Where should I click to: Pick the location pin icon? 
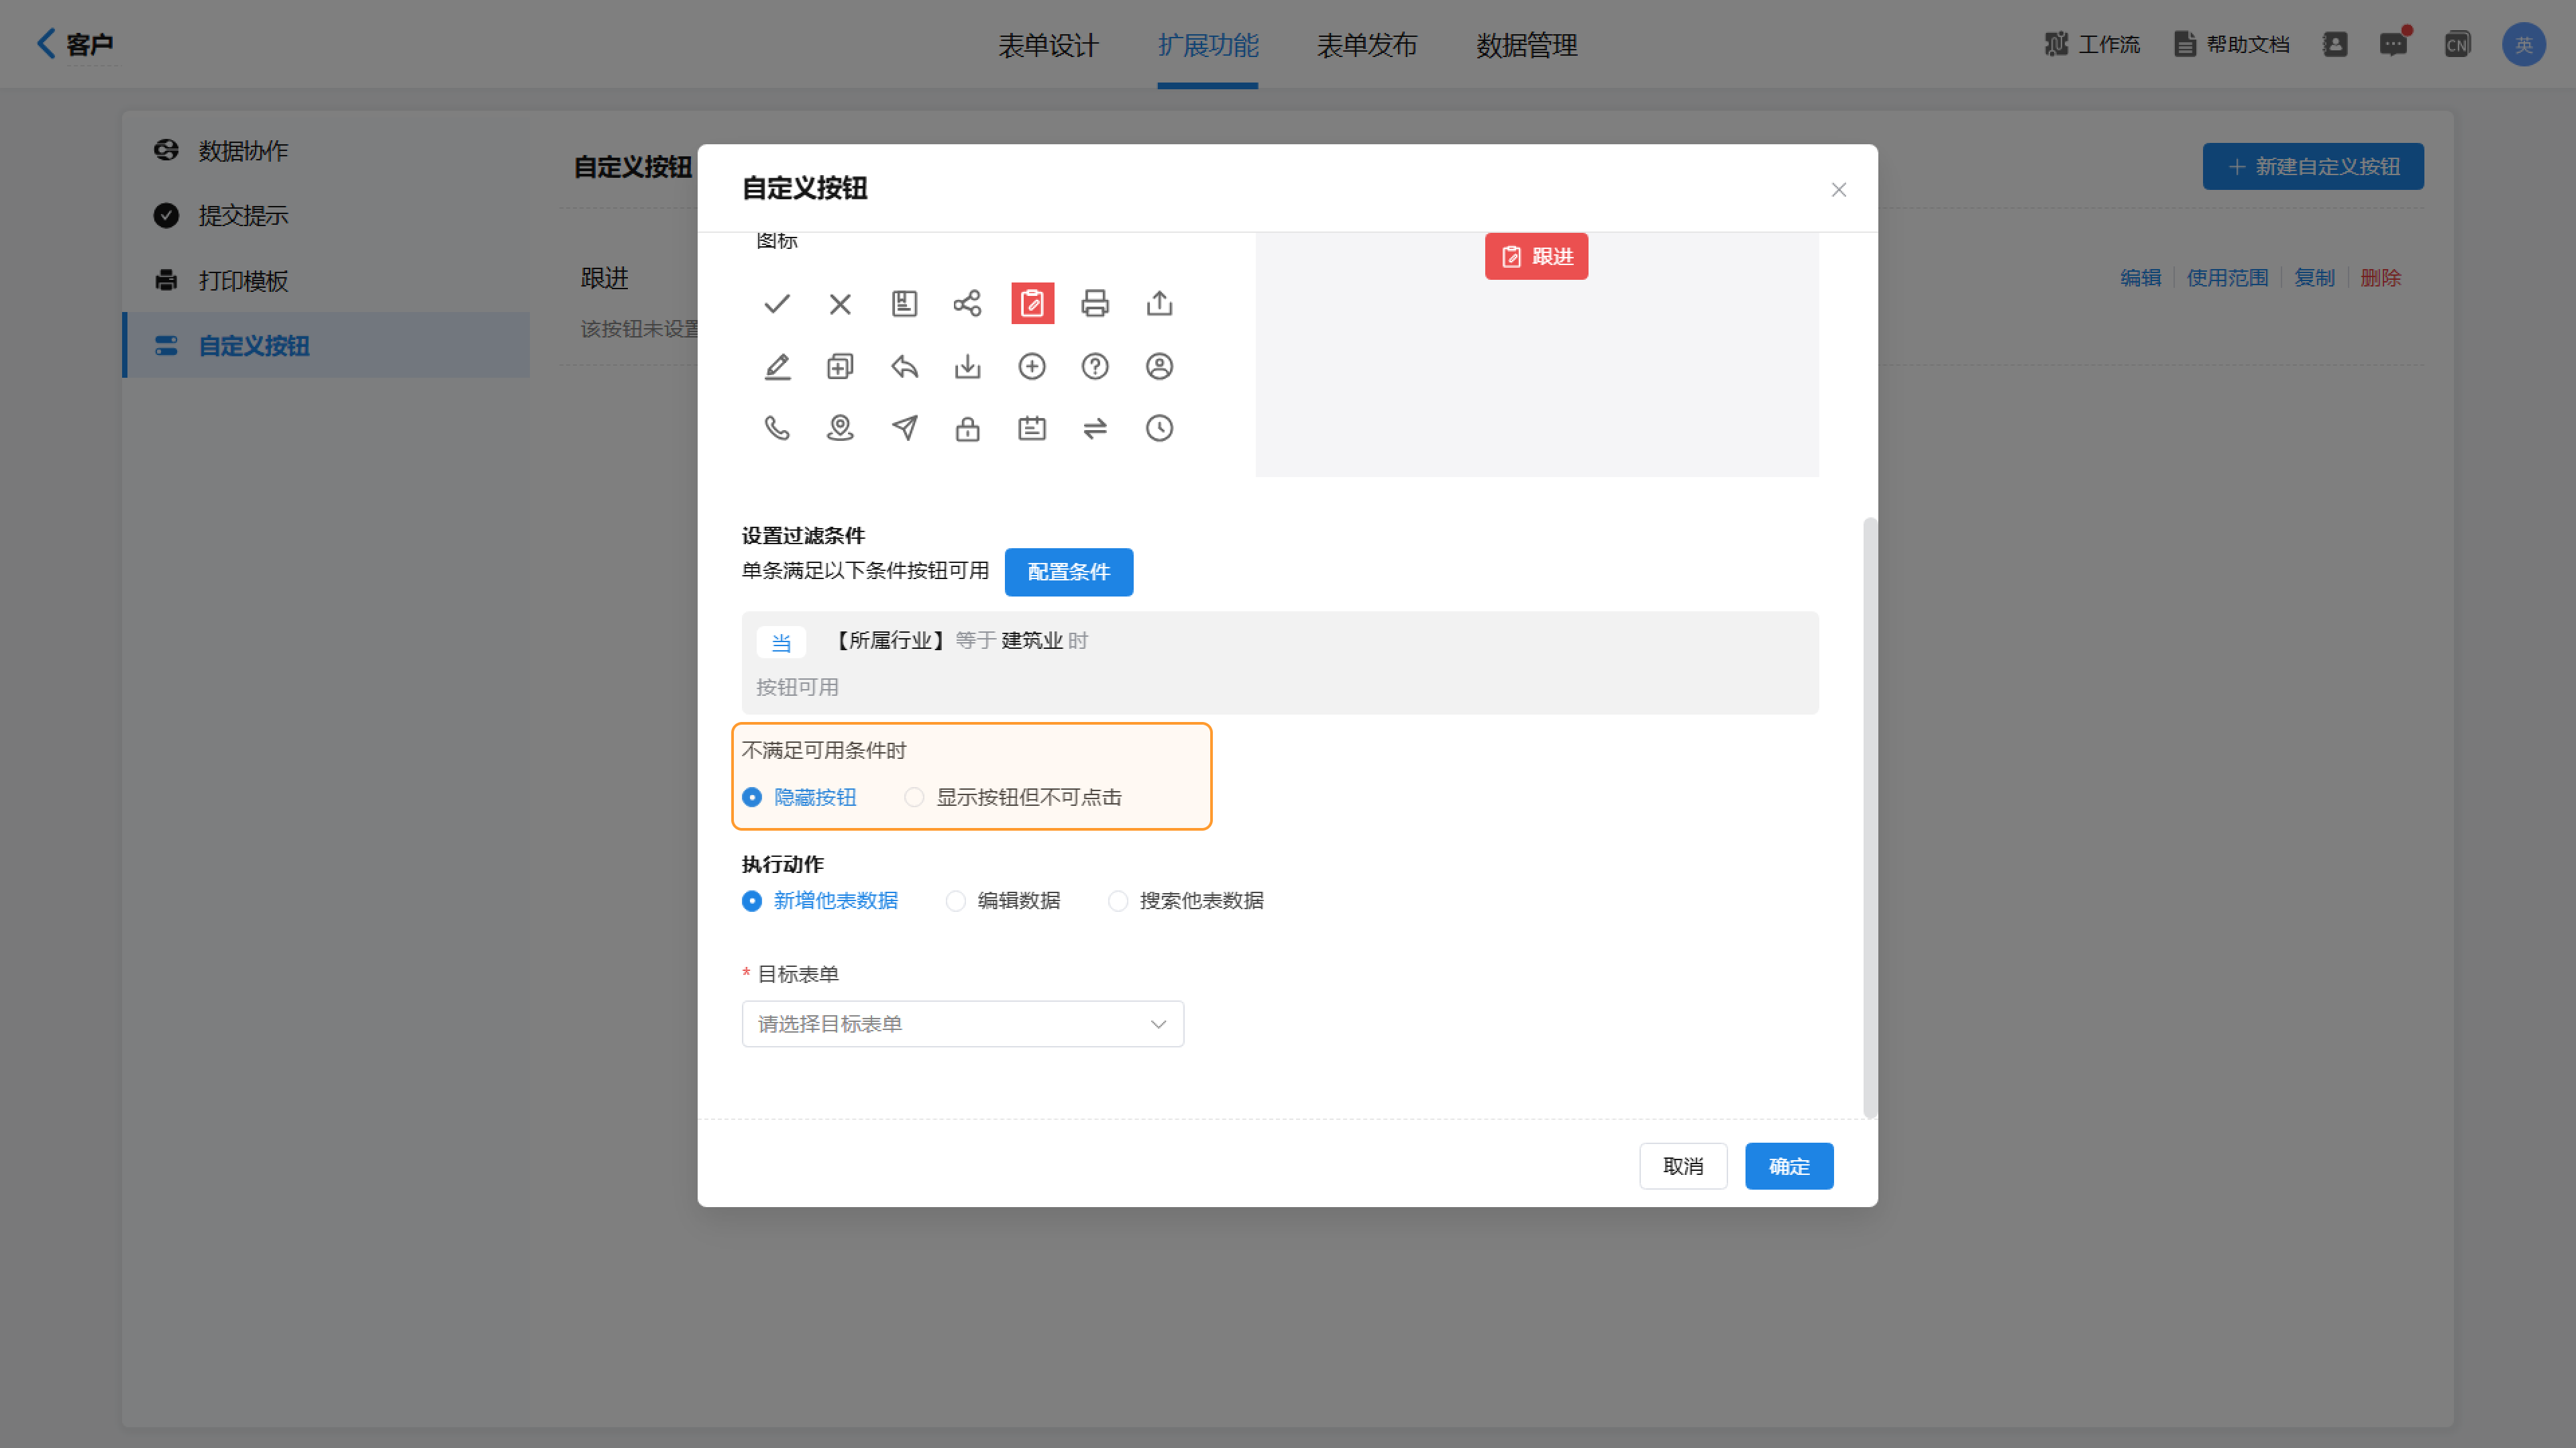pos(840,428)
